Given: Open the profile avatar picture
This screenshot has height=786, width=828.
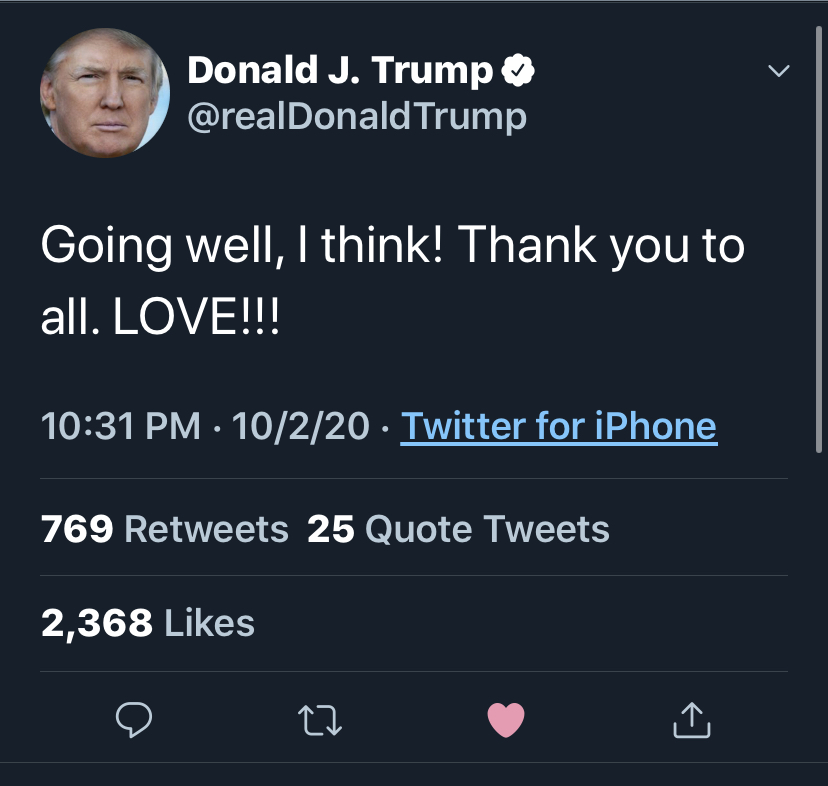Looking at the screenshot, I should [x=105, y=93].
